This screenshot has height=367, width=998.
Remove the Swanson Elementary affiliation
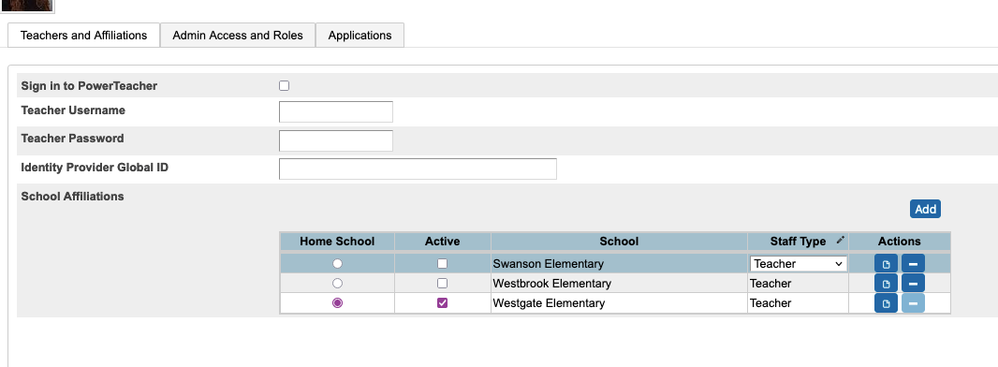pos(913,263)
